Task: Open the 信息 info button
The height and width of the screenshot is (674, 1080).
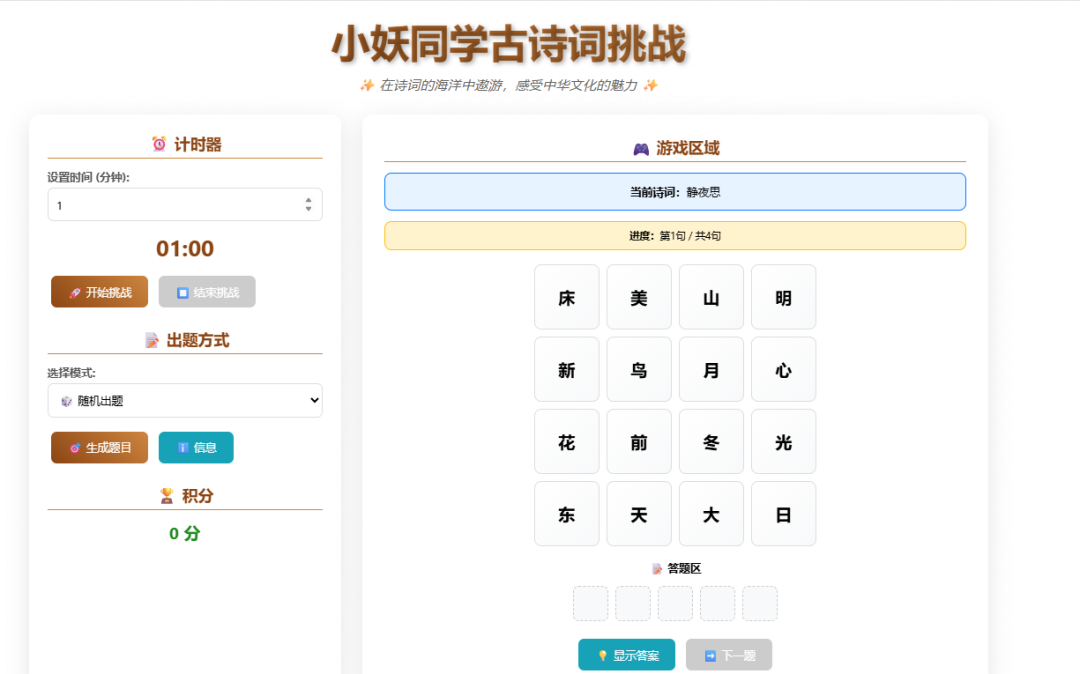Action: click(x=196, y=447)
